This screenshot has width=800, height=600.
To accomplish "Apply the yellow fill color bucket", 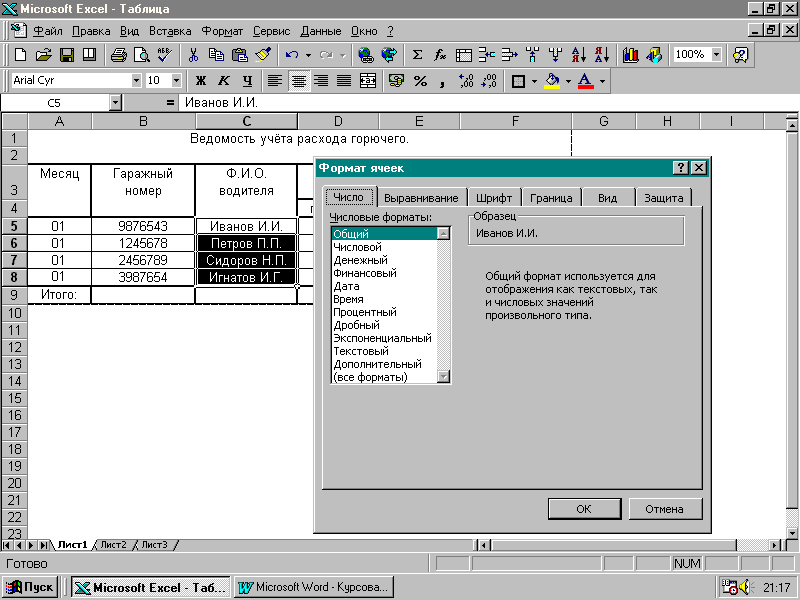I will (551, 80).
